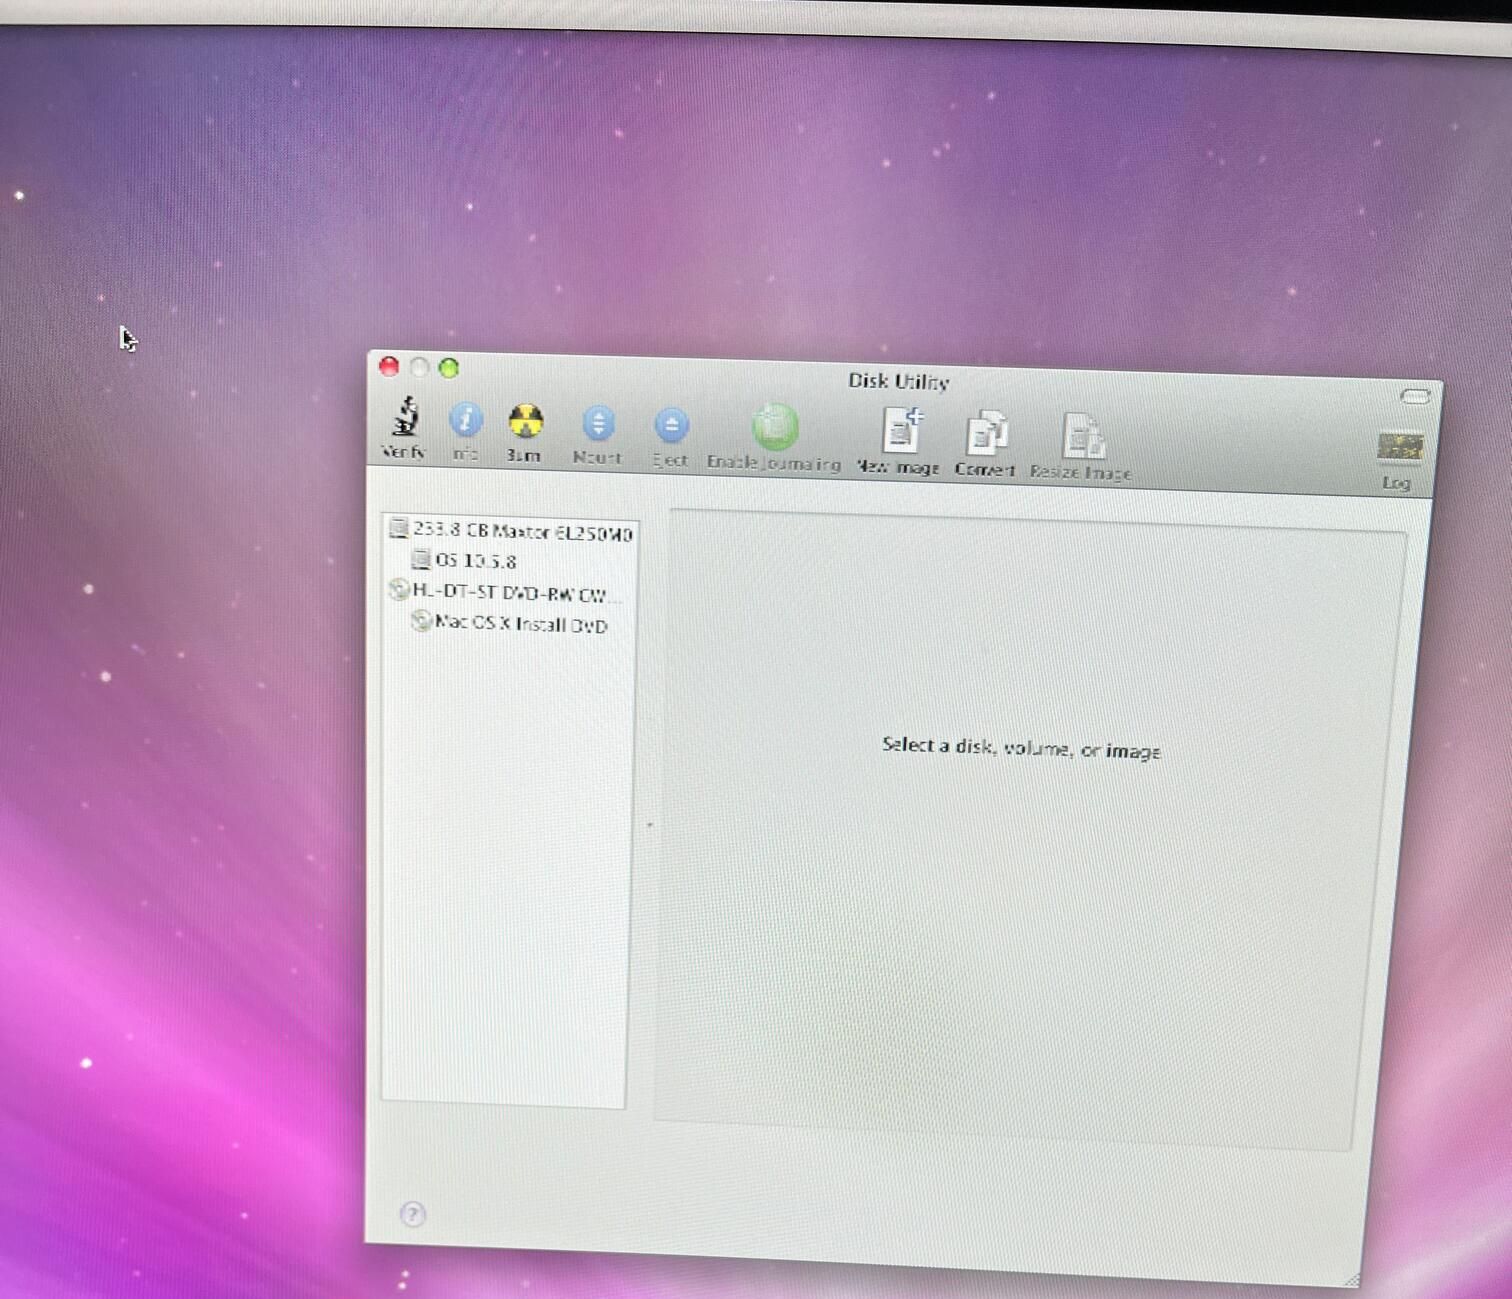
Task: Click the Mount toolbar icon
Action: point(598,424)
